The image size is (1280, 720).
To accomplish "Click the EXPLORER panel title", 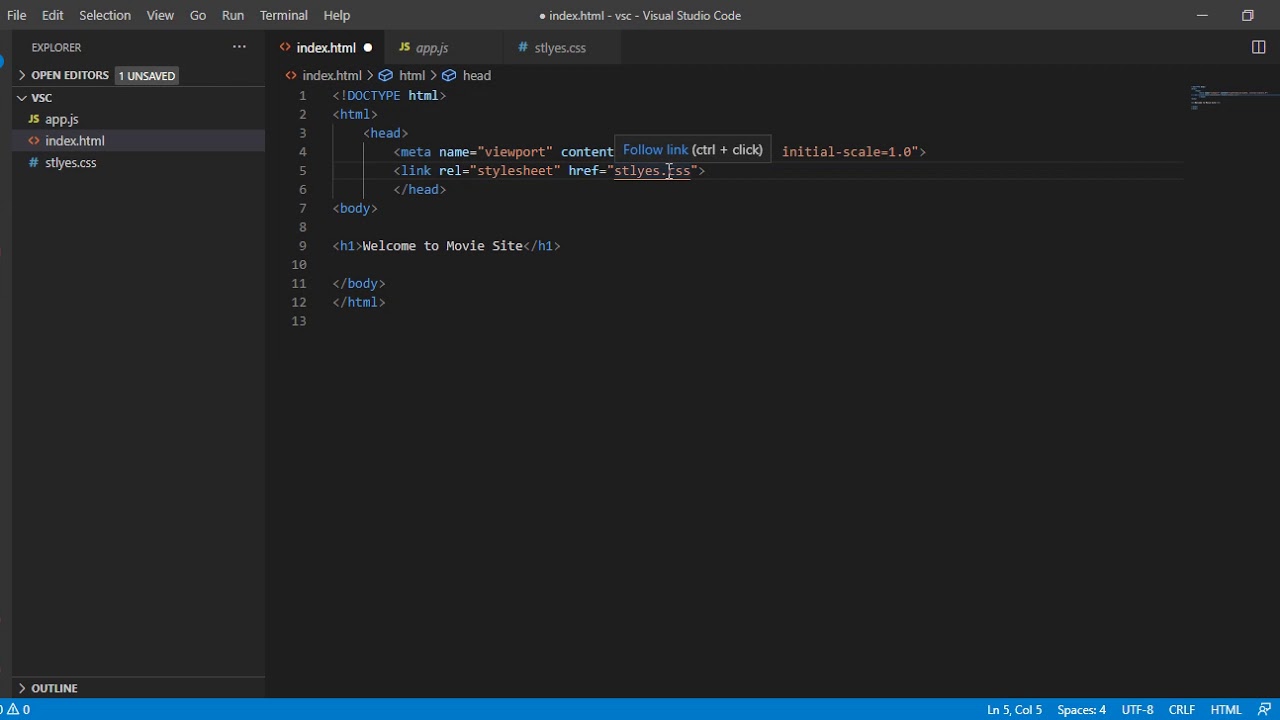I will [56, 47].
